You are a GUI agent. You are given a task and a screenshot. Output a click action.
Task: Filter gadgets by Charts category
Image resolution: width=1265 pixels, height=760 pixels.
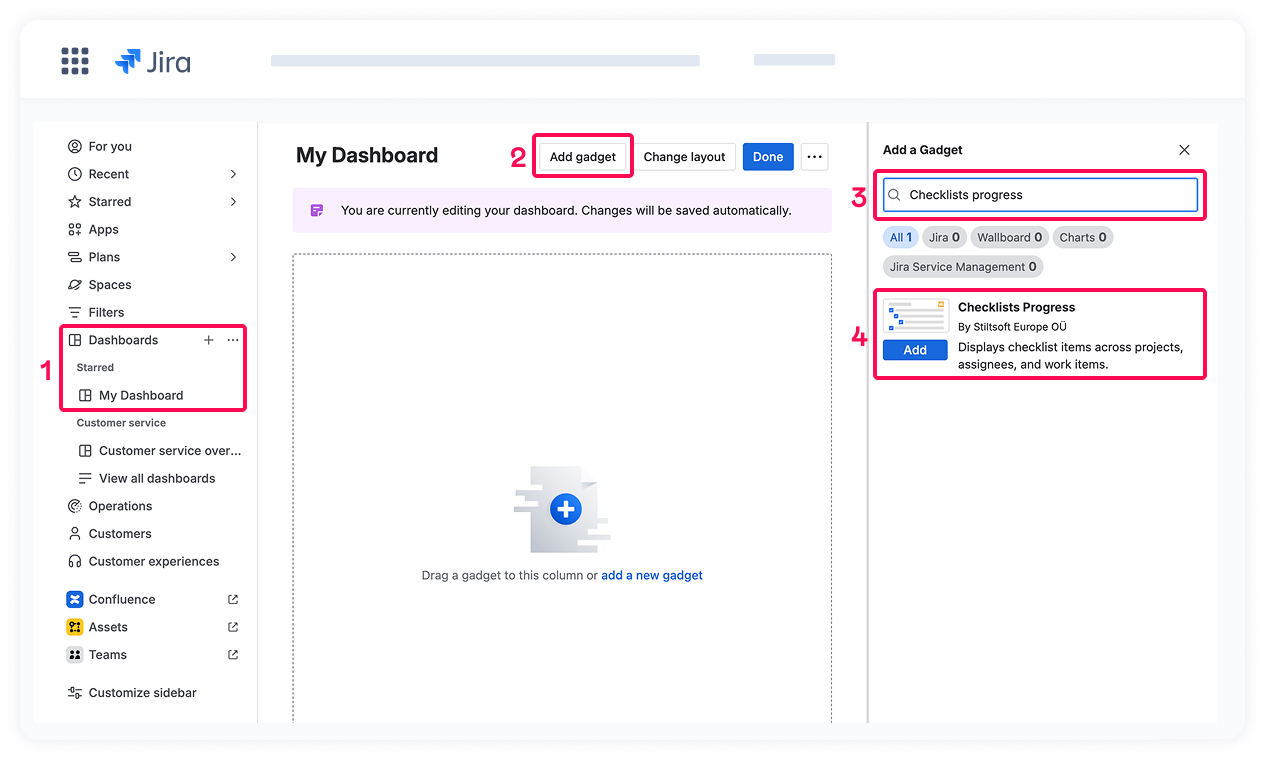1082,238
